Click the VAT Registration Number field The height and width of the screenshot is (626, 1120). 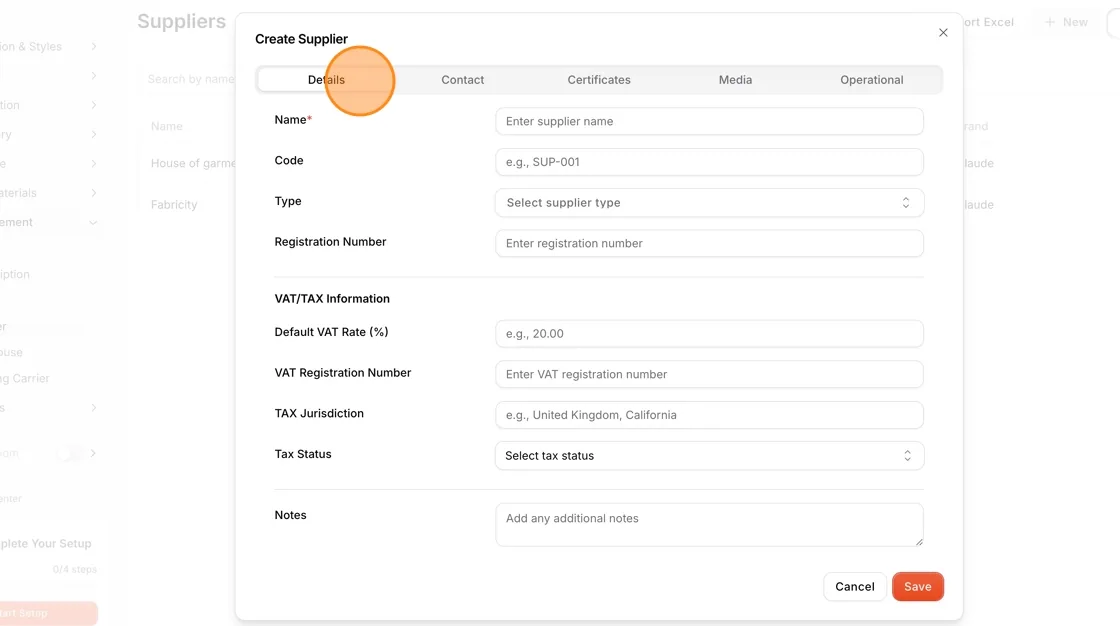point(709,374)
